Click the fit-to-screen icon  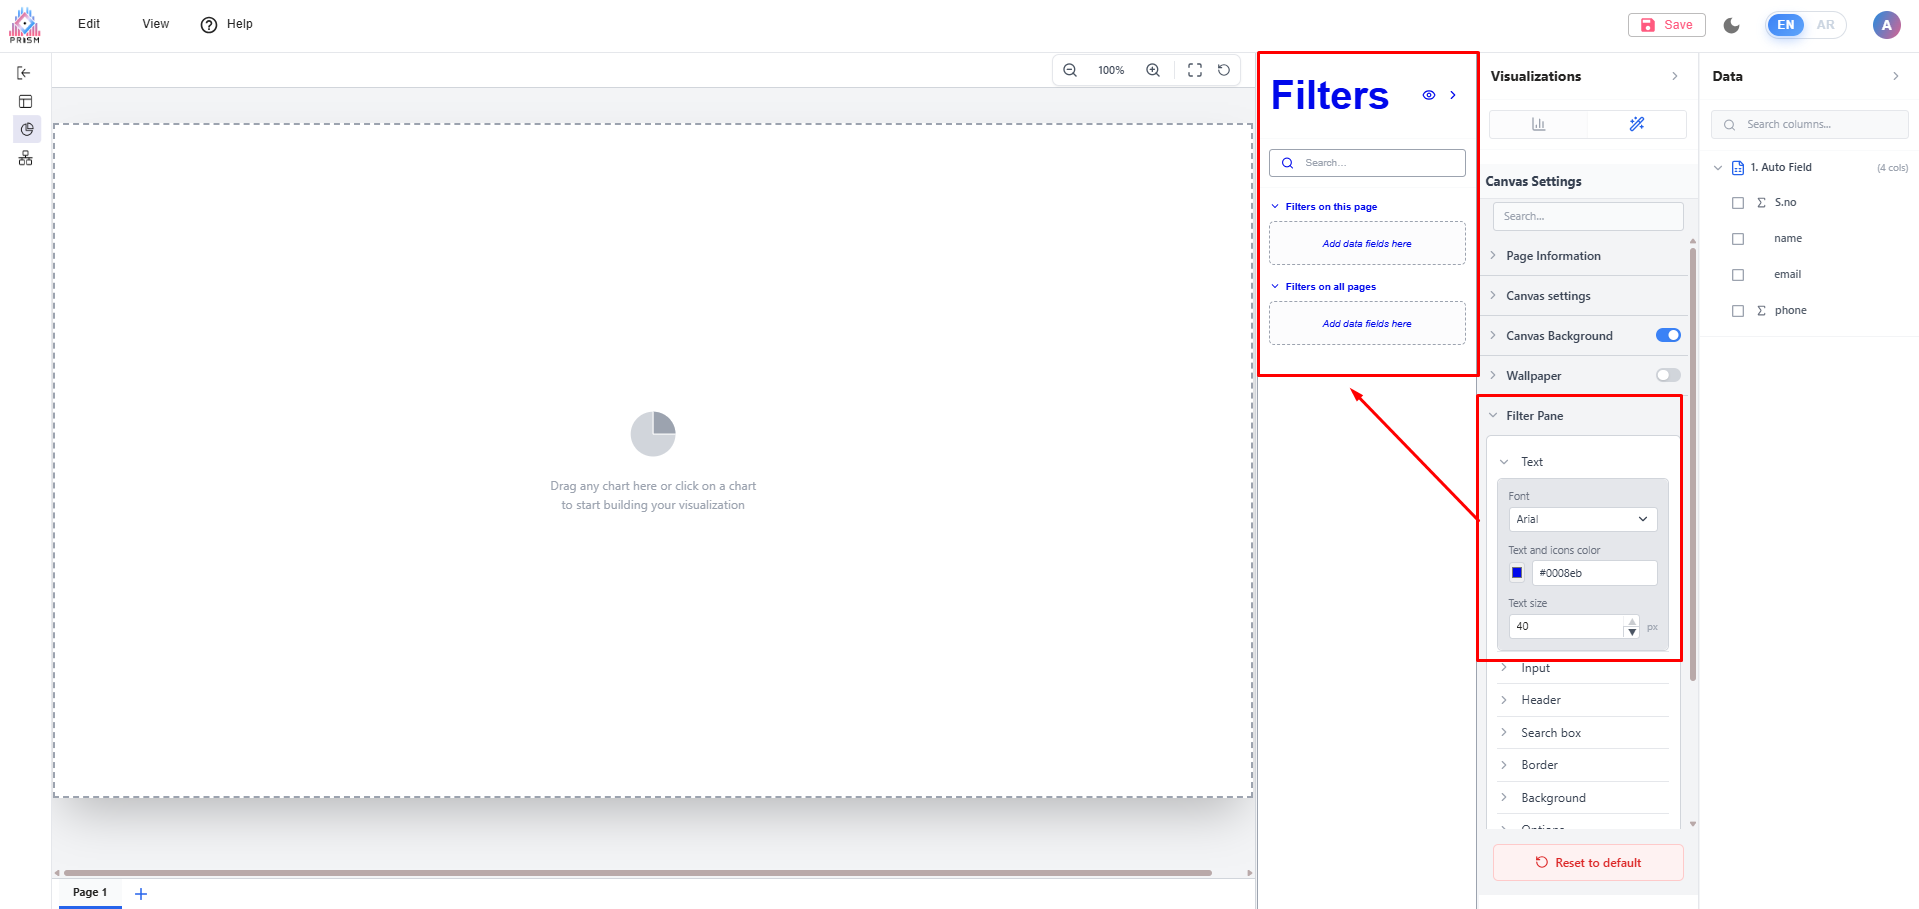1195,70
